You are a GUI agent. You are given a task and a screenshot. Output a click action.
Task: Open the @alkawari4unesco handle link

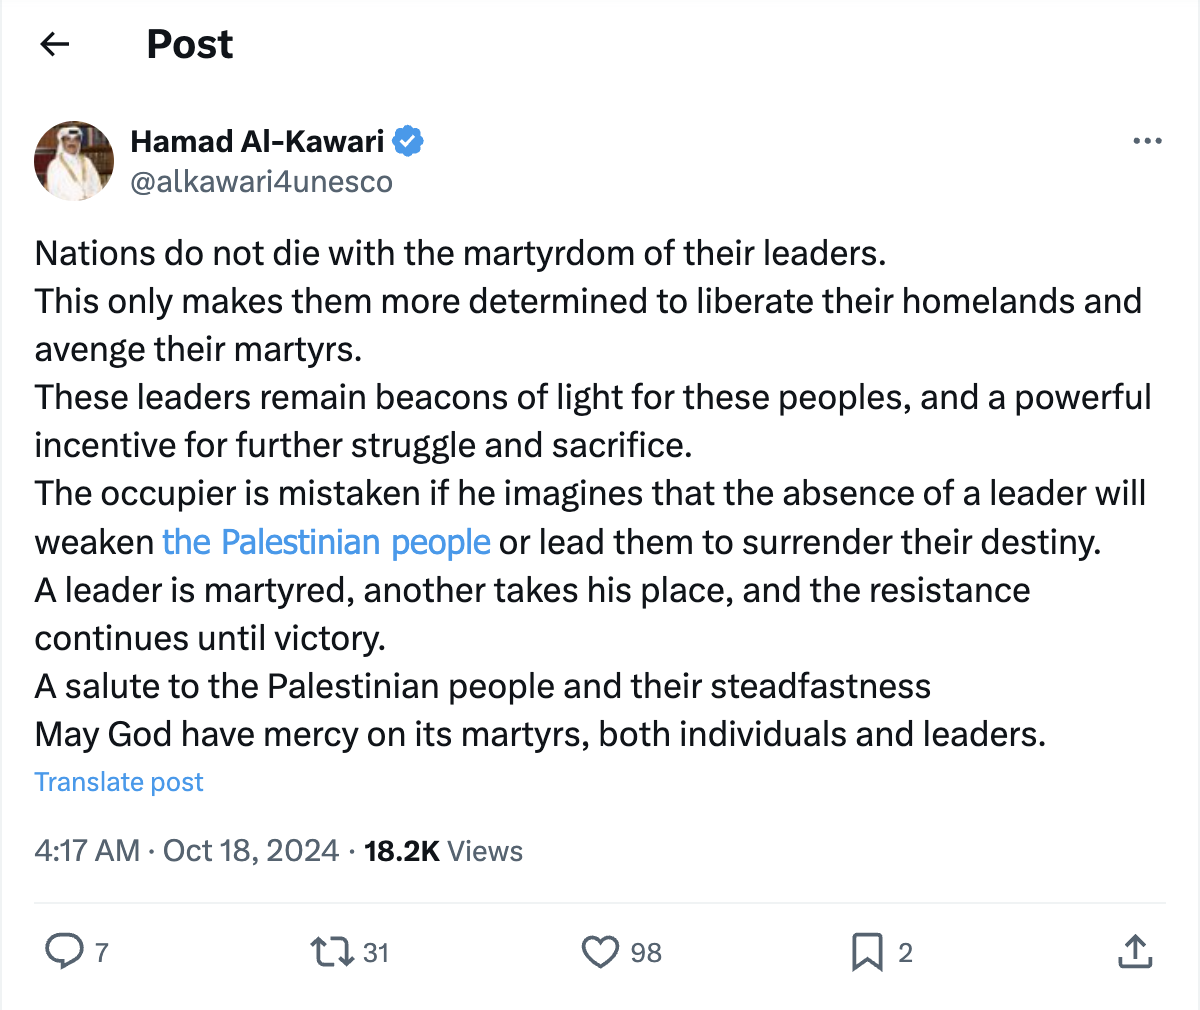tap(261, 182)
